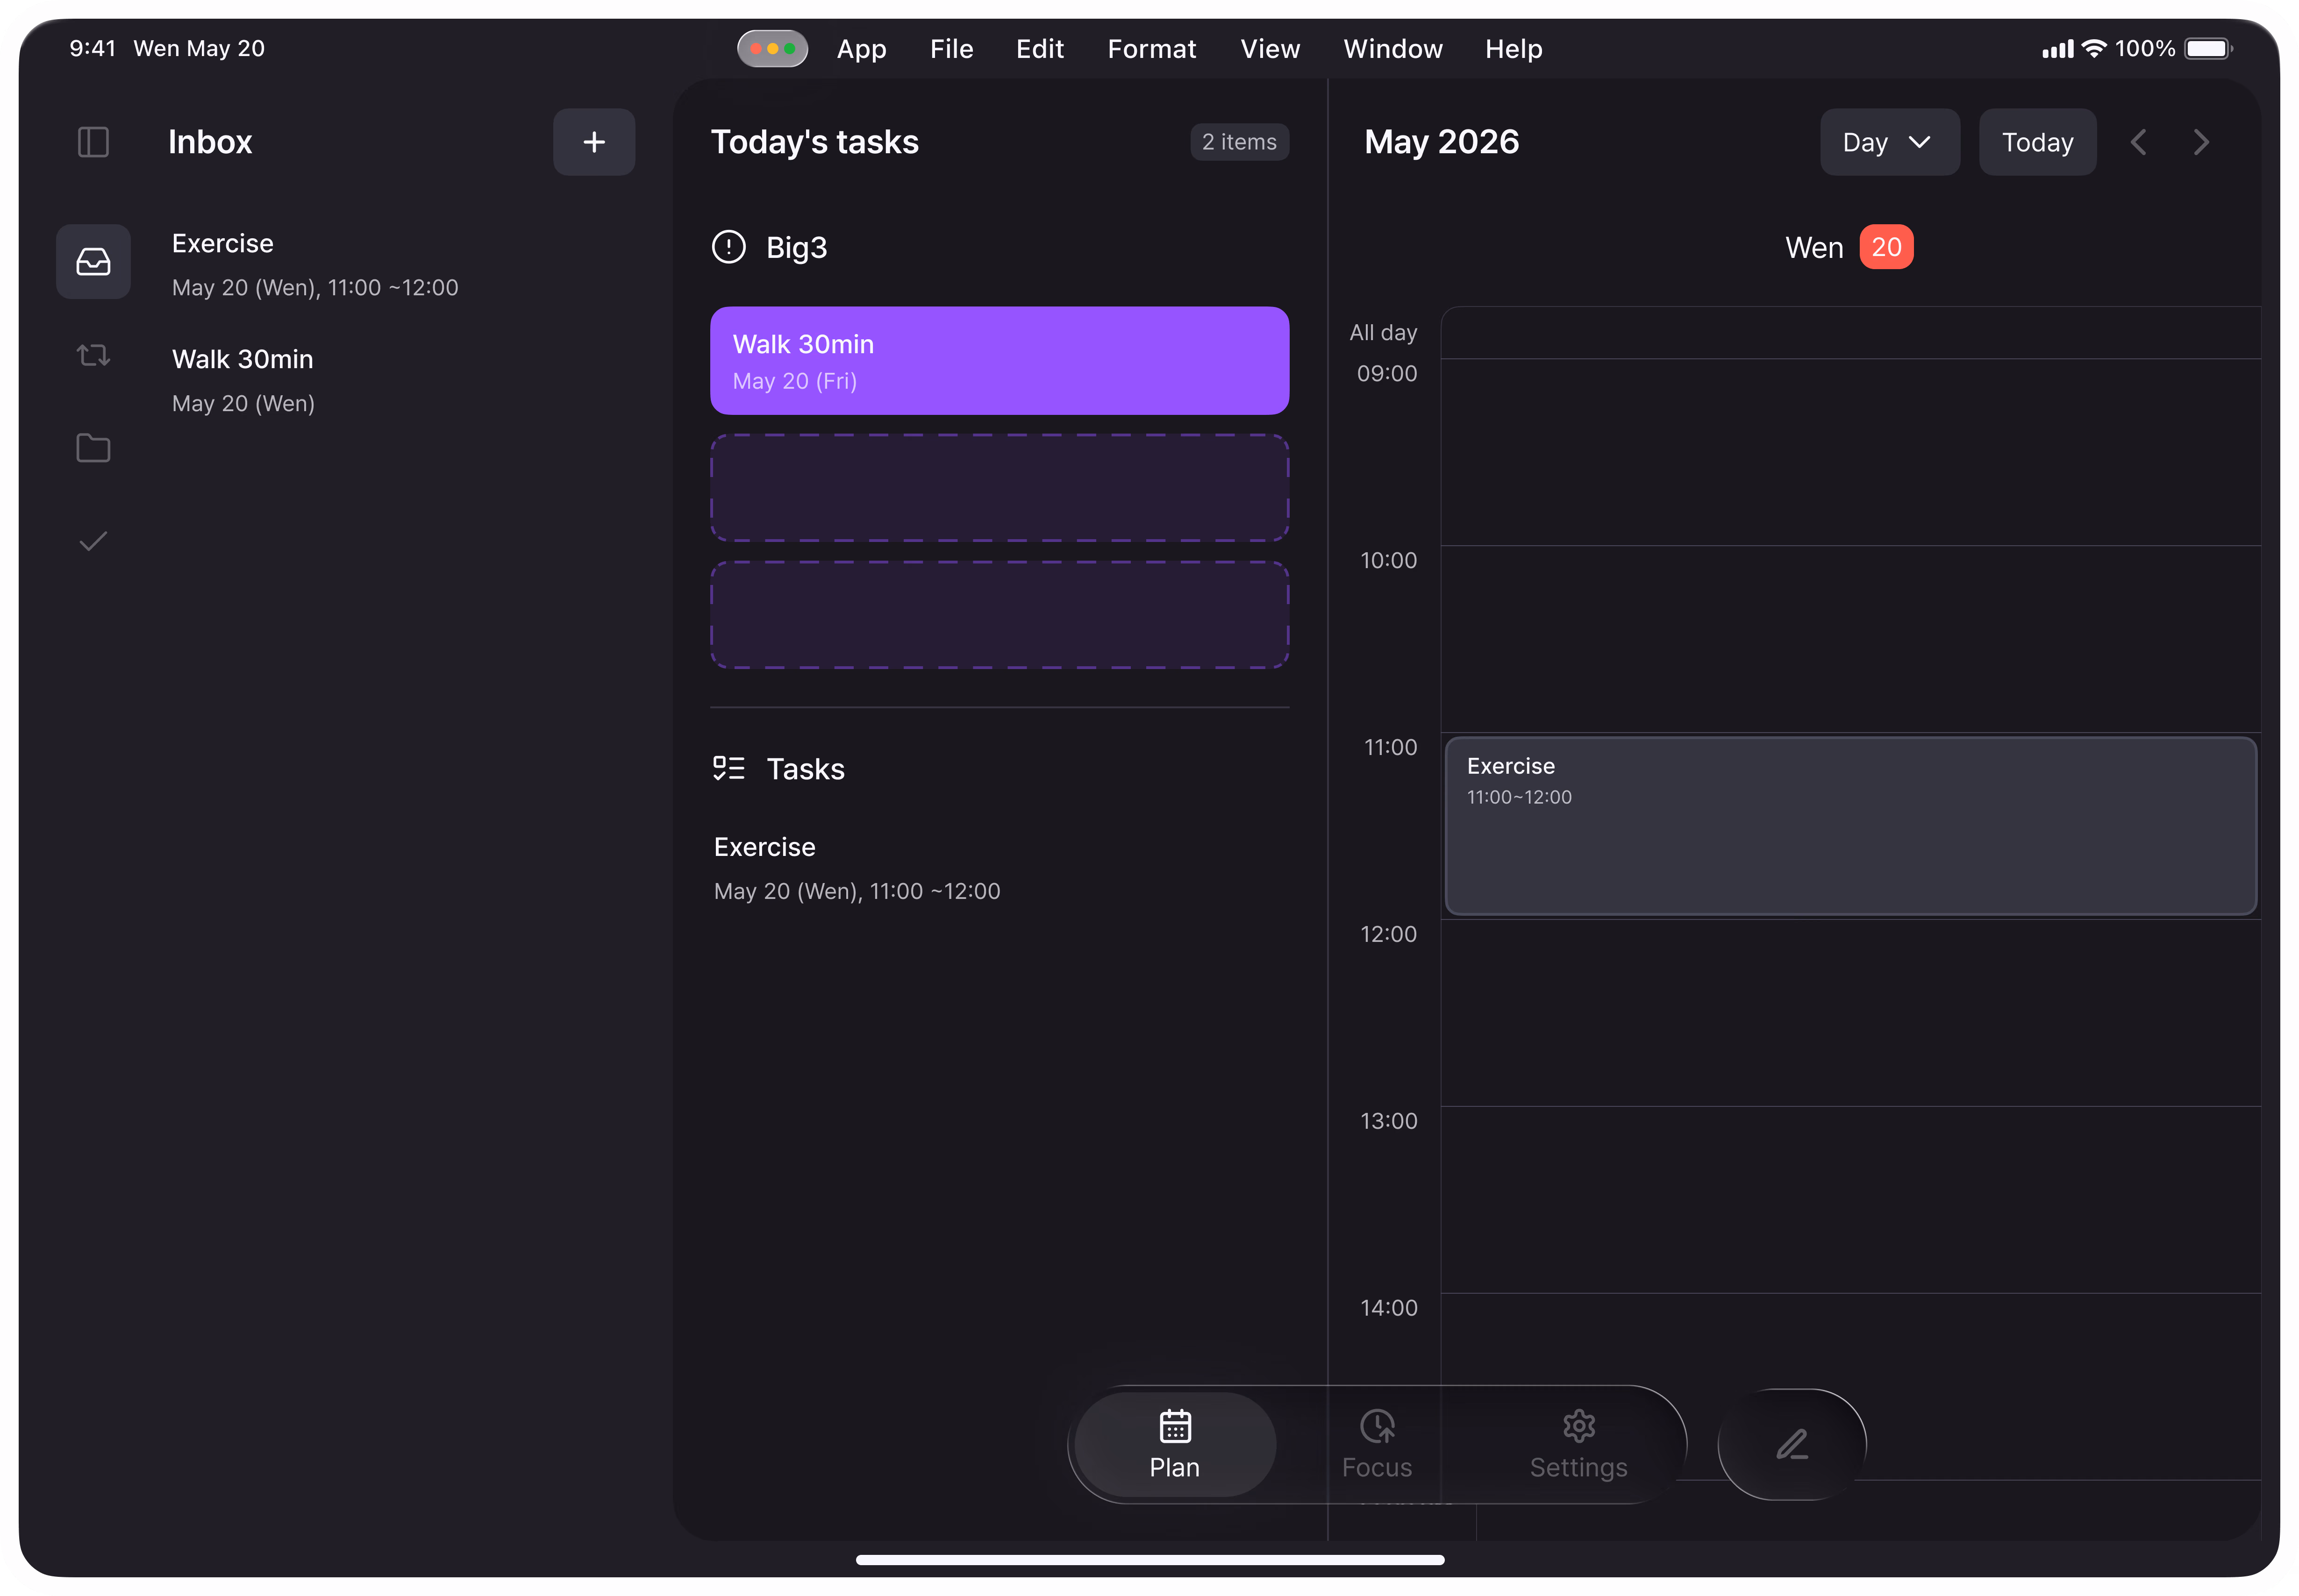The width and height of the screenshot is (2299, 1596).
Task: Click the Big3 exclamation icon
Action: (x=728, y=247)
